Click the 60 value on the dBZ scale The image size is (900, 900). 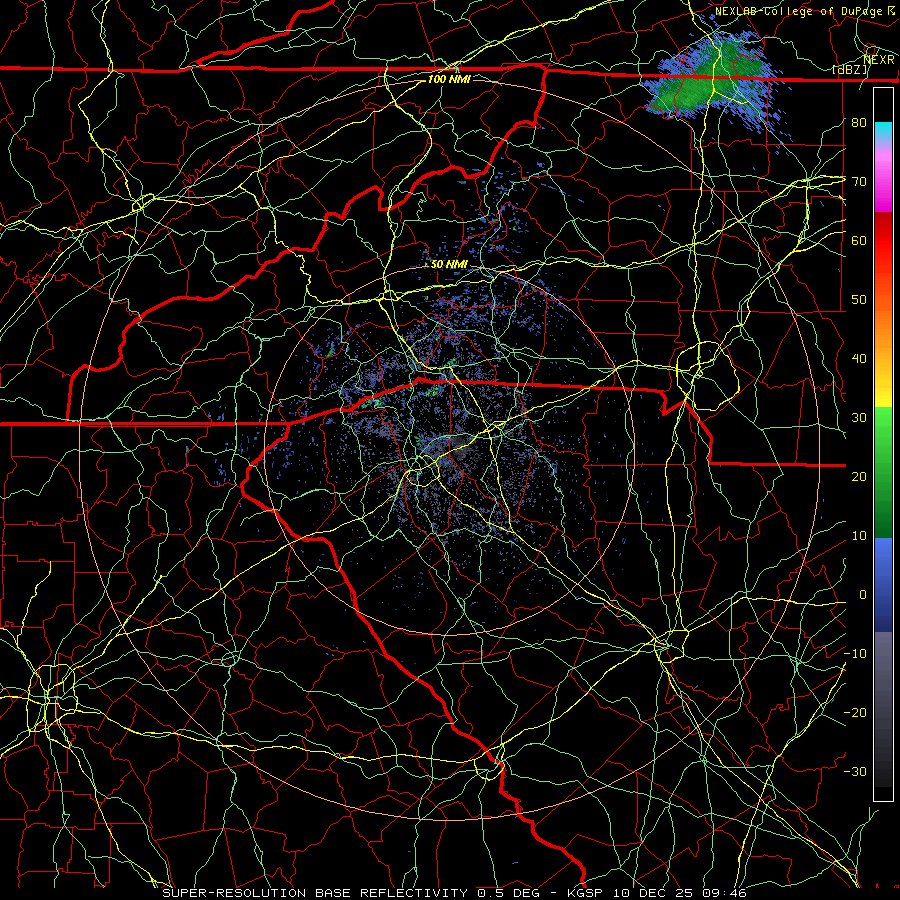(x=859, y=240)
